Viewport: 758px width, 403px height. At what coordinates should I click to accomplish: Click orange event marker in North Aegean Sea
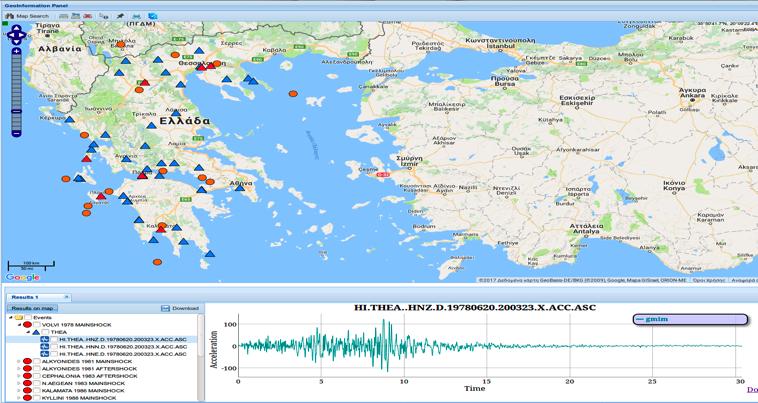293,94
